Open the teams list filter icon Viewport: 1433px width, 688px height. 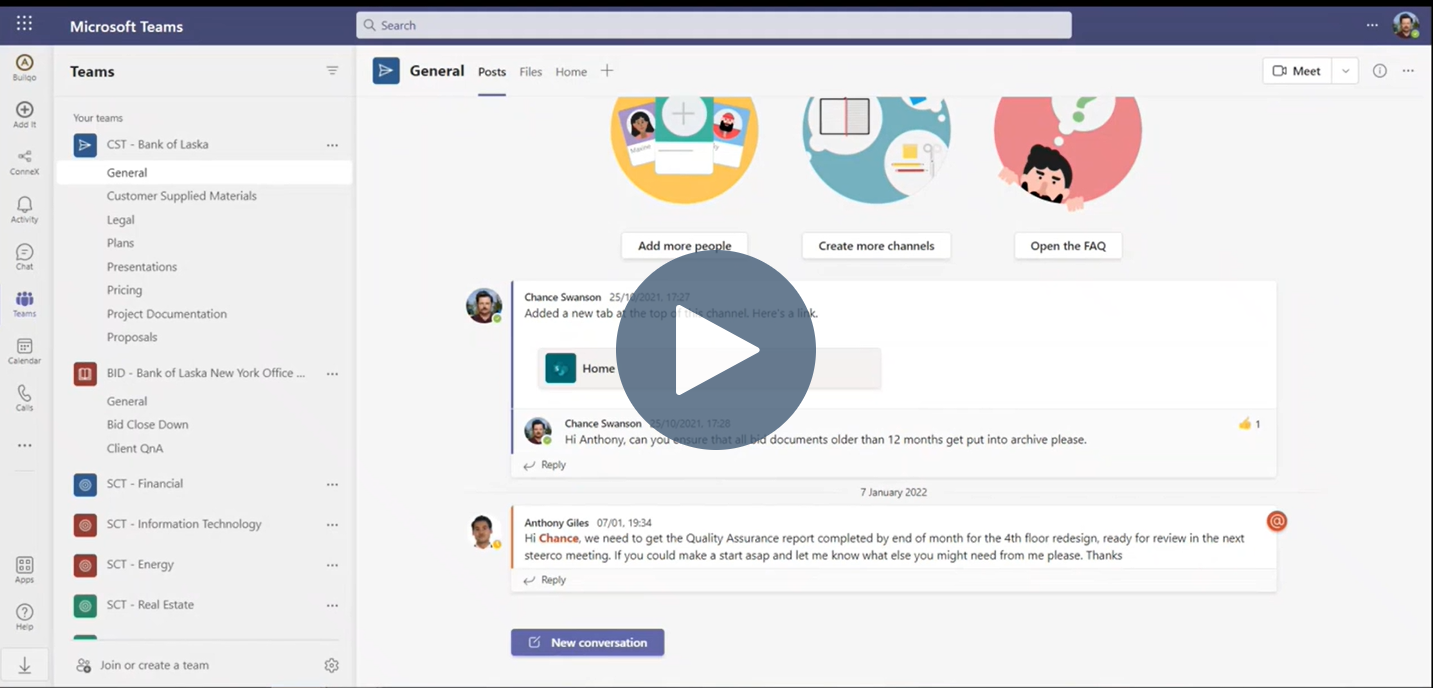[x=332, y=71]
